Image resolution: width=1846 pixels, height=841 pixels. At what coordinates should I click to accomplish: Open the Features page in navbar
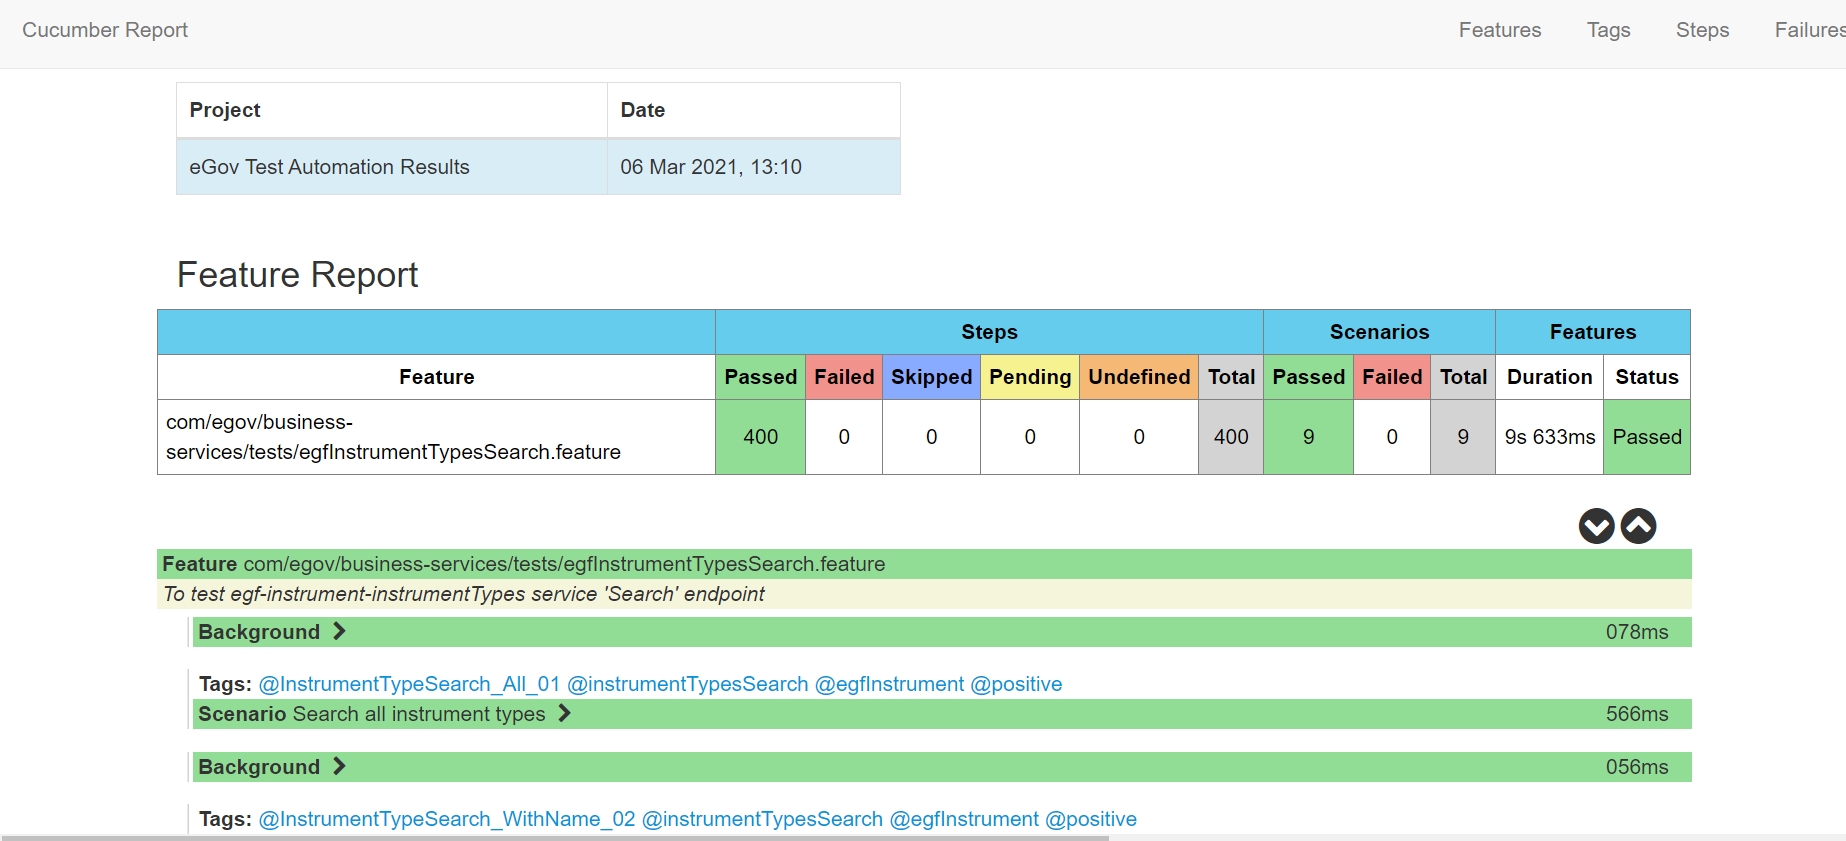pos(1499,30)
